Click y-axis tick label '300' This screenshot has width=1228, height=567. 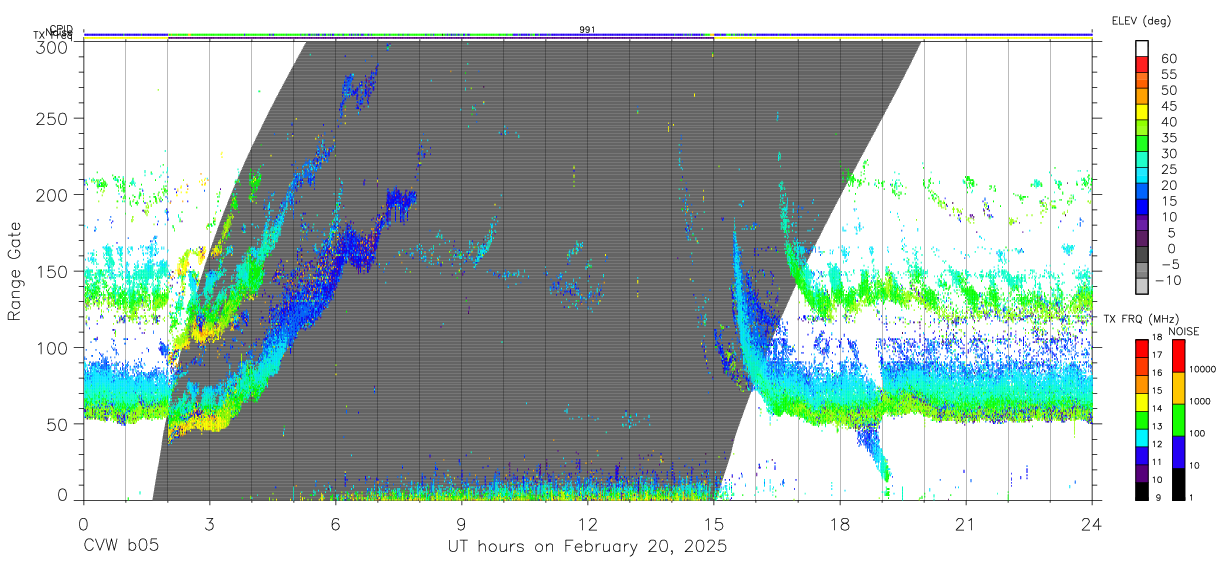point(53,46)
